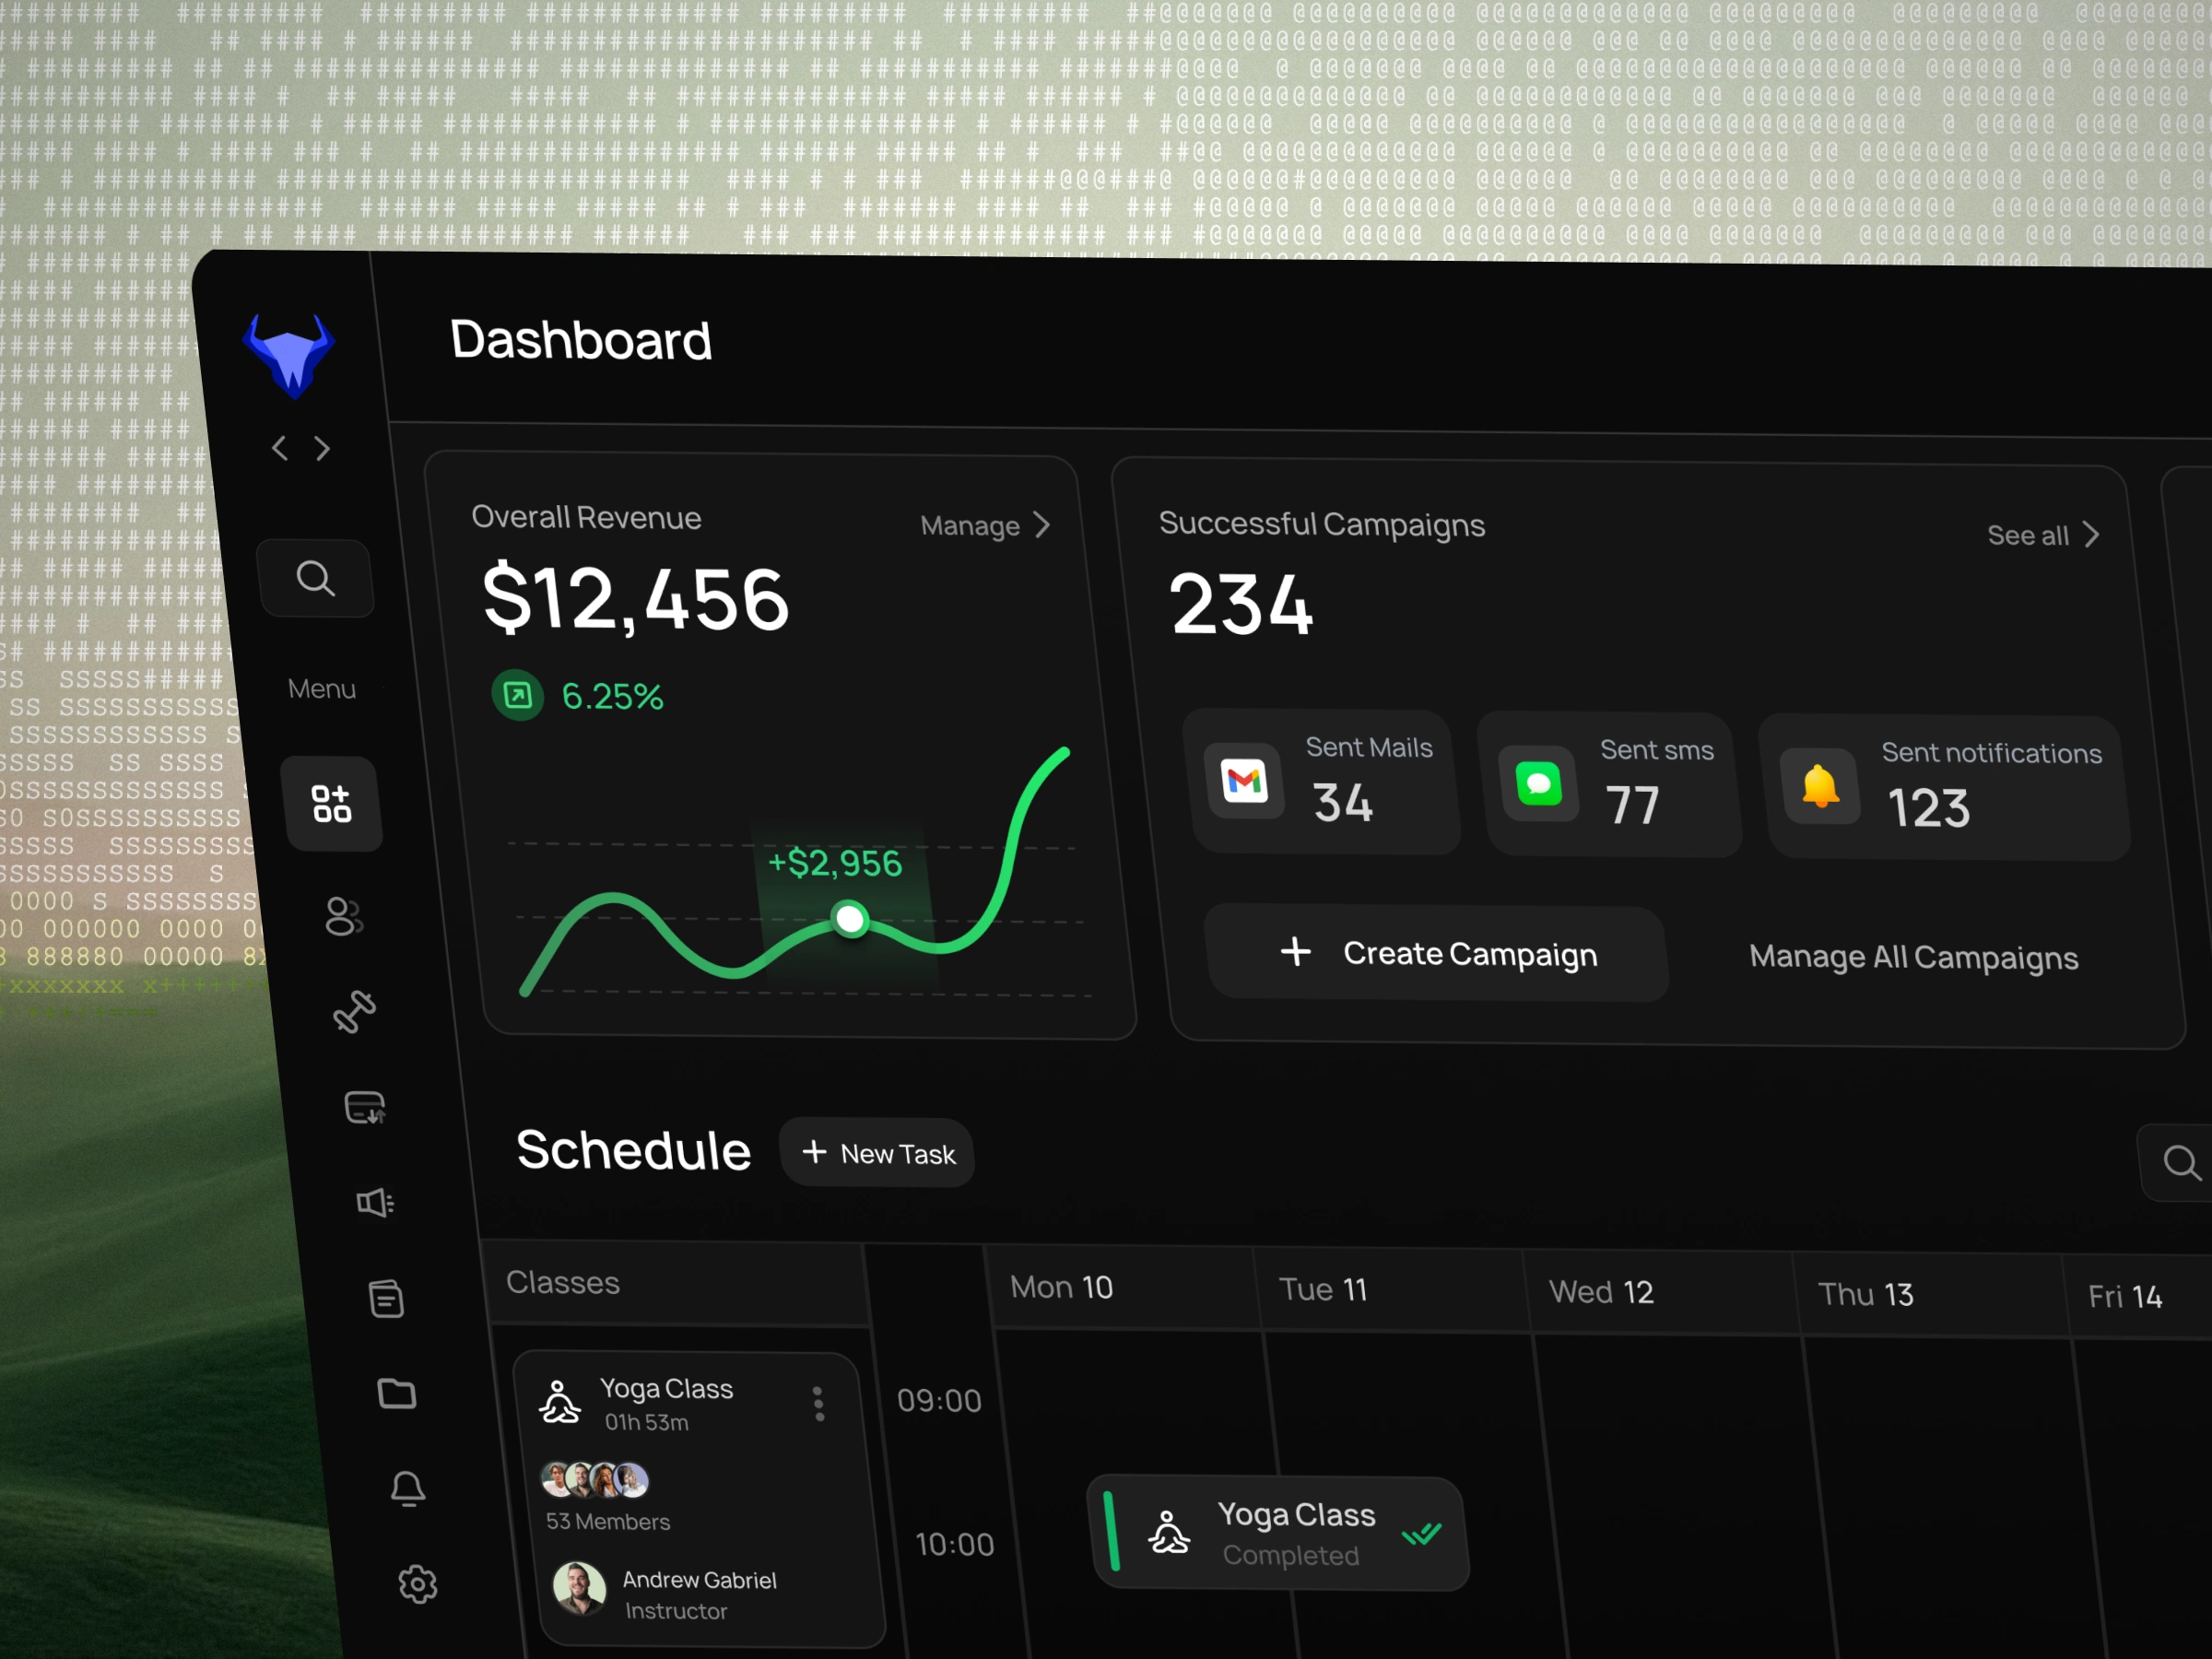Open the settings gear icon
The height and width of the screenshot is (1659, 2212).
pos(418,1584)
